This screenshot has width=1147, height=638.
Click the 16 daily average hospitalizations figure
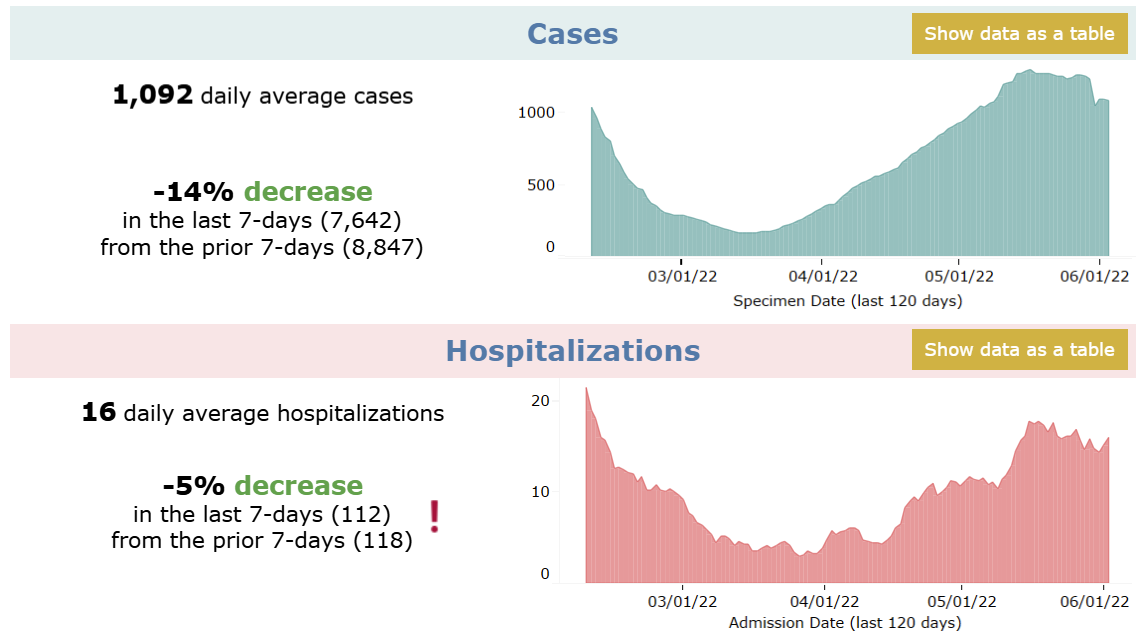100,413
